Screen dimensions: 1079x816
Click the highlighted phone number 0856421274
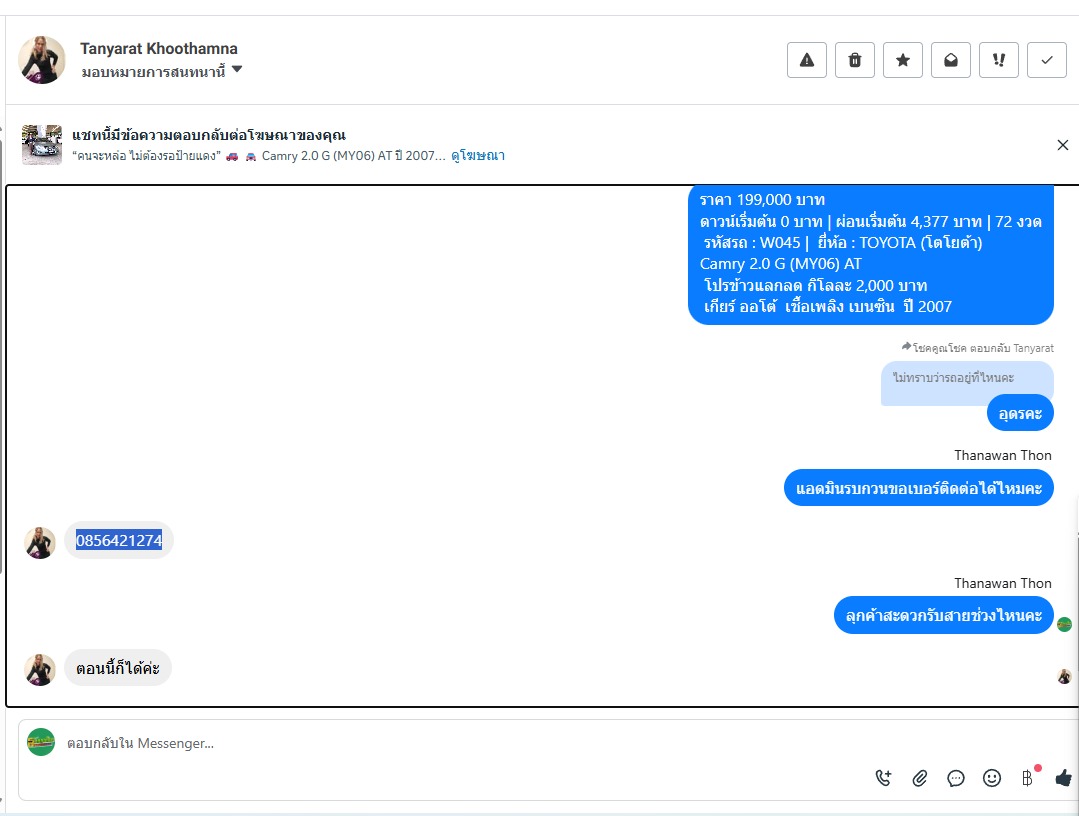(x=119, y=540)
